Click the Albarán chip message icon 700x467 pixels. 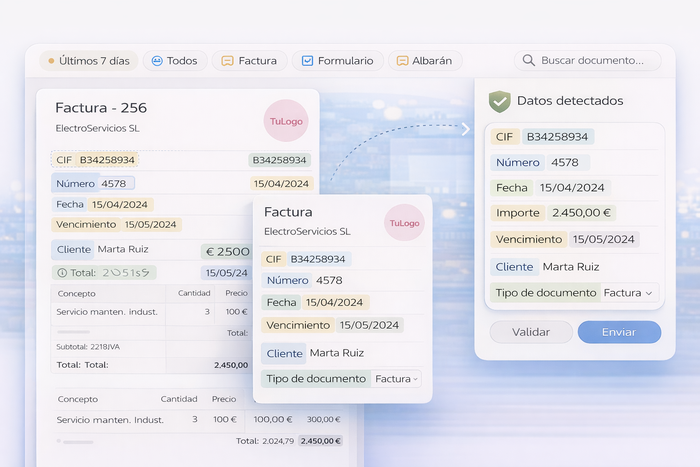pos(402,61)
